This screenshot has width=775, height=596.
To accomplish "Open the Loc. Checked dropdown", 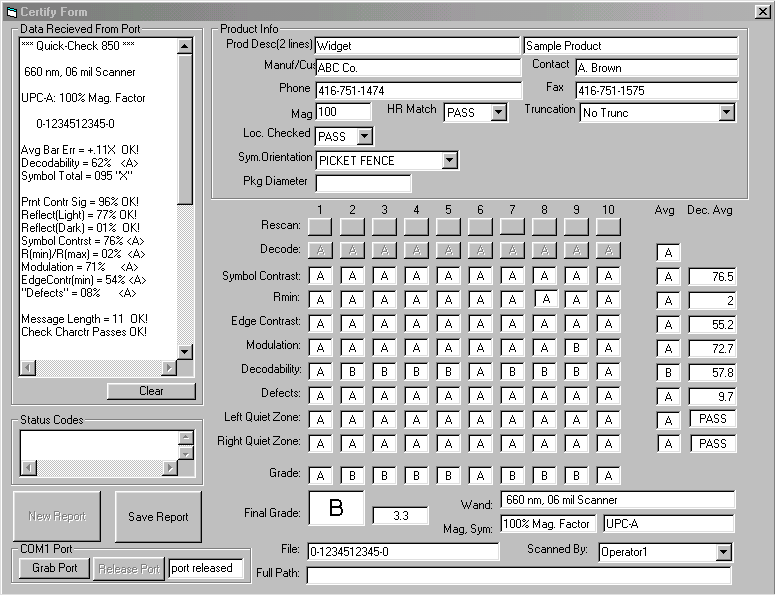I will tap(364, 136).
